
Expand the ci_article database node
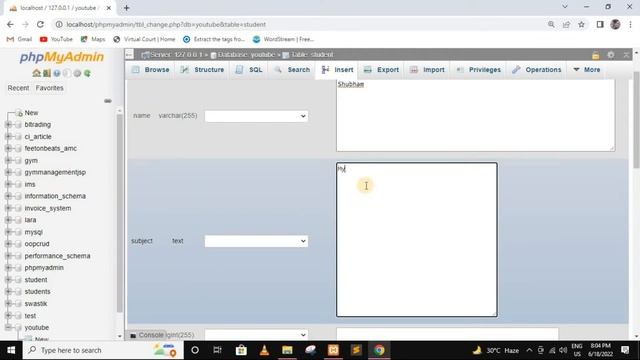[8, 136]
